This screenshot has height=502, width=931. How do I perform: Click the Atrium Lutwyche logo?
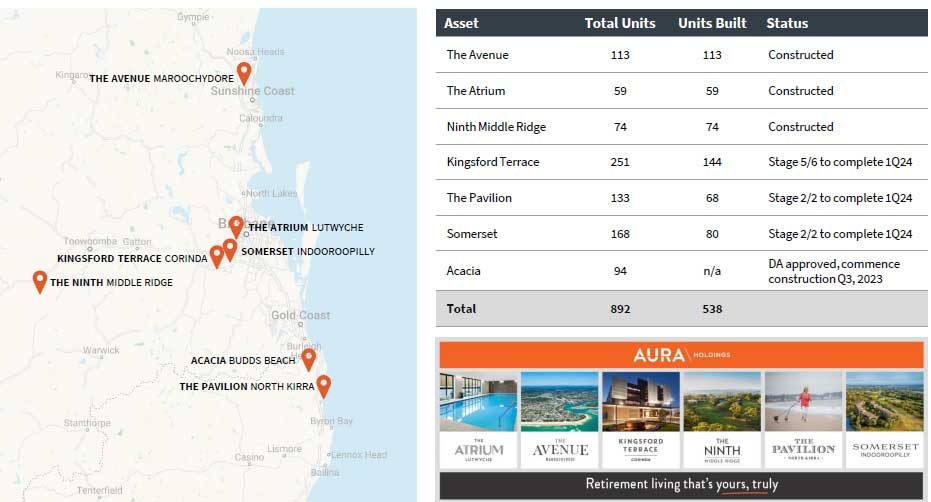click(479, 450)
